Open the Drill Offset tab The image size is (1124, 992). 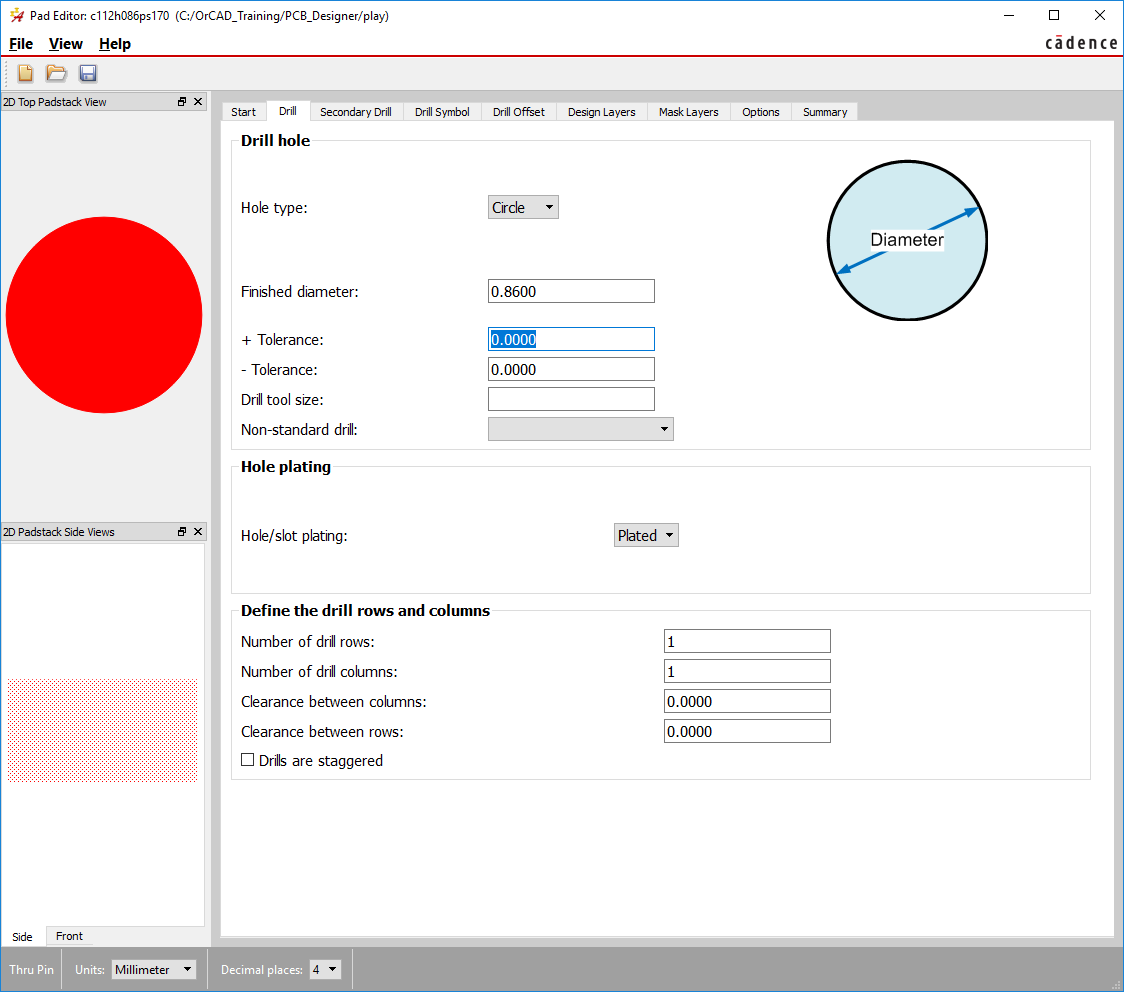coord(519,112)
